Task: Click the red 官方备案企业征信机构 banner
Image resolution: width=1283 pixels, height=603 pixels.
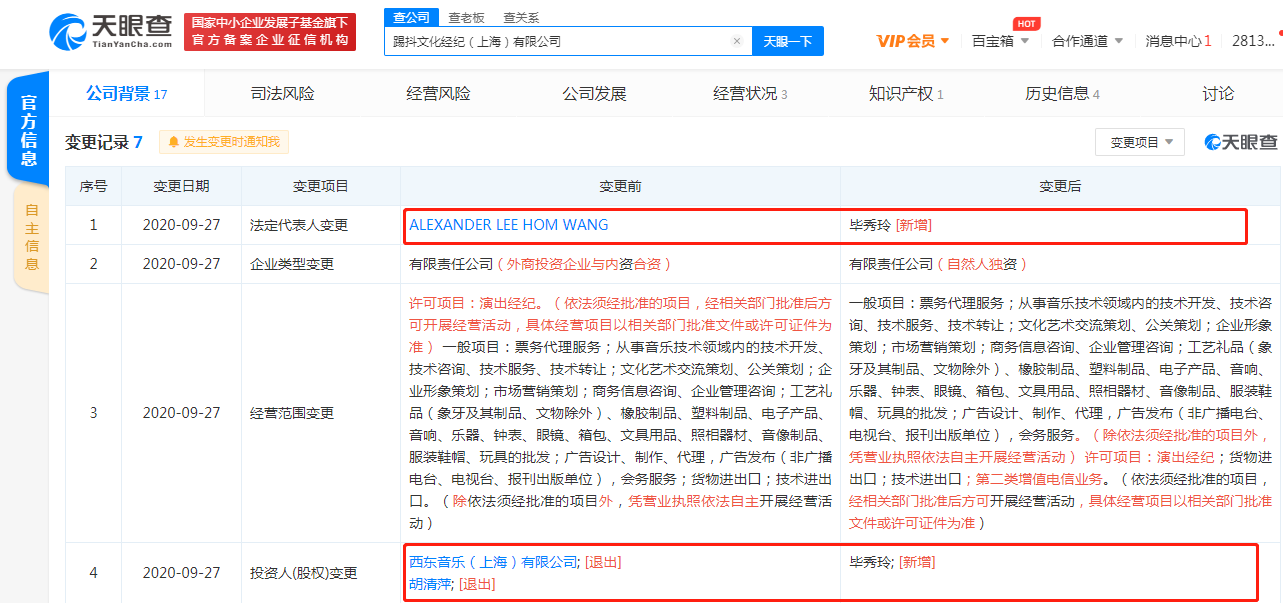Action: pos(270,31)
